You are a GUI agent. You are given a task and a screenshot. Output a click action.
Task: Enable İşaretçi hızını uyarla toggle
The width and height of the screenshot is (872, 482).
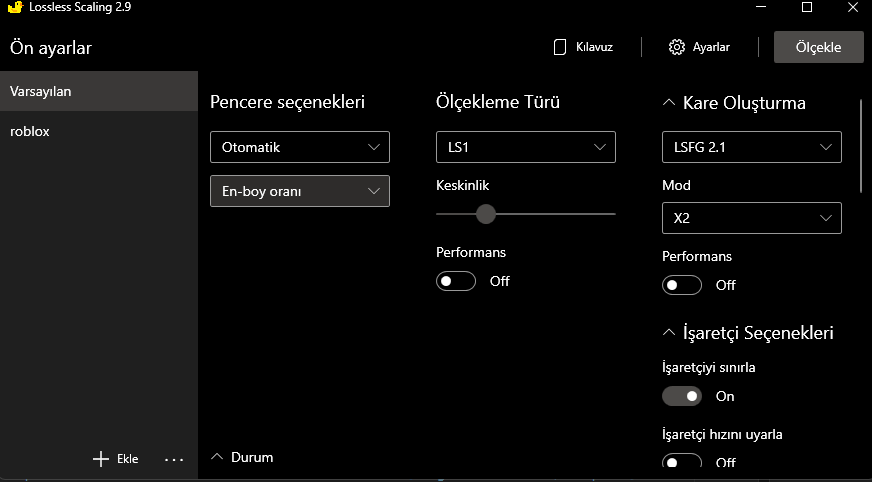682,462
